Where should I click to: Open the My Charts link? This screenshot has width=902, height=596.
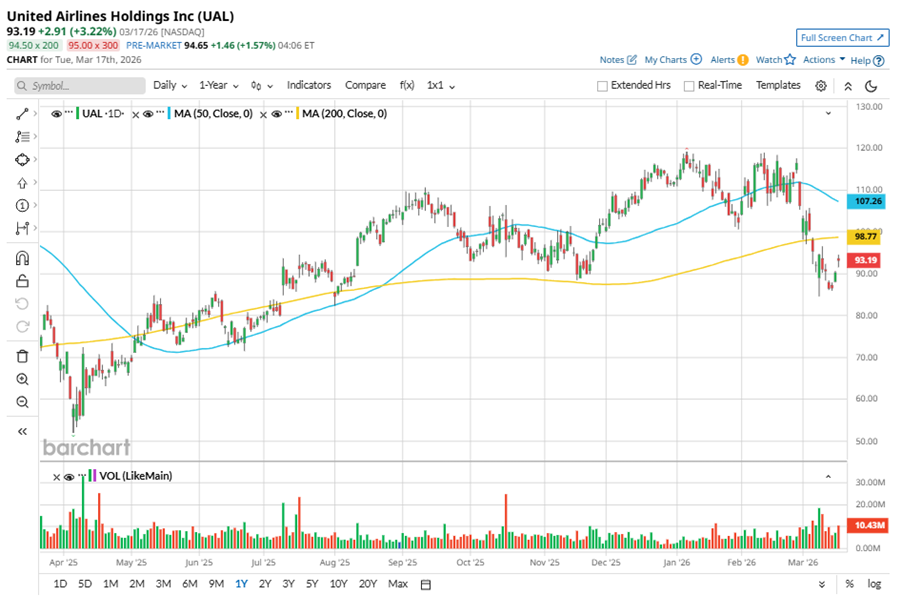[x=672, y=60]
